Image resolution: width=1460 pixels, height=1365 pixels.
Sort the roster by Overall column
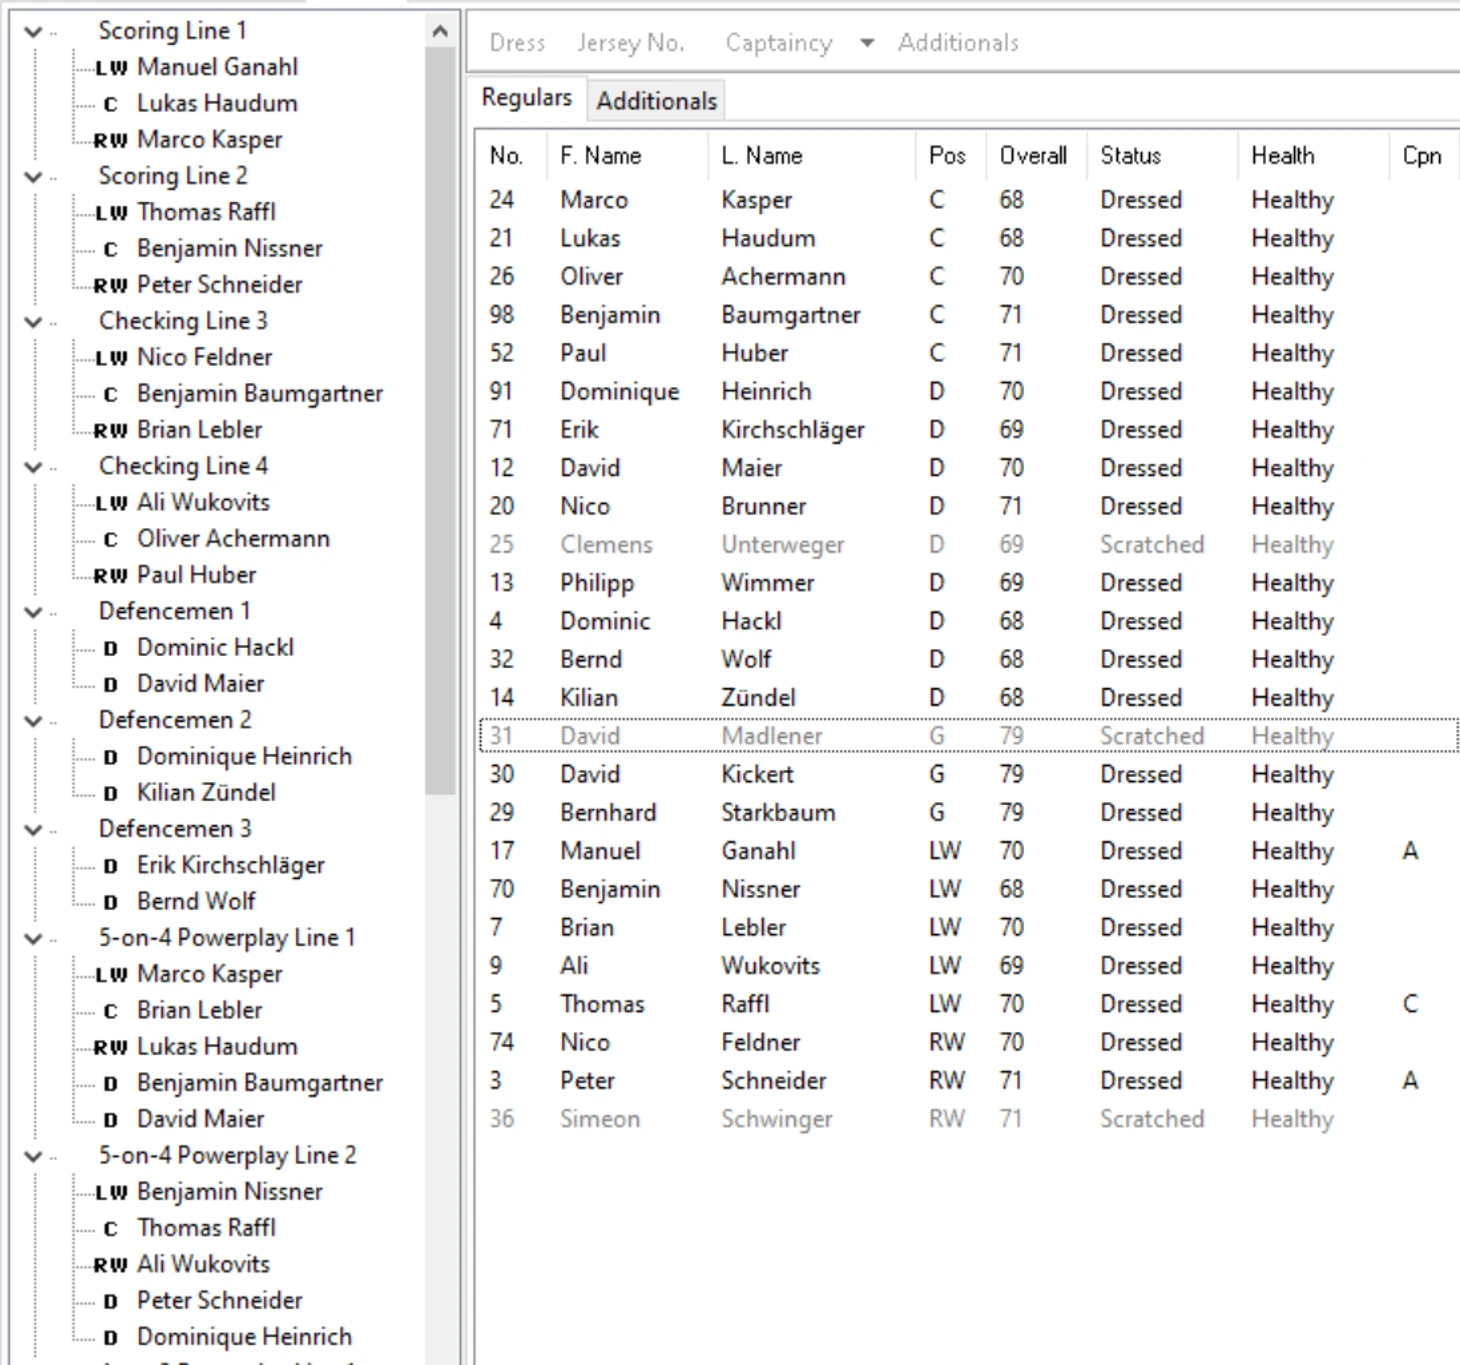1033,156
